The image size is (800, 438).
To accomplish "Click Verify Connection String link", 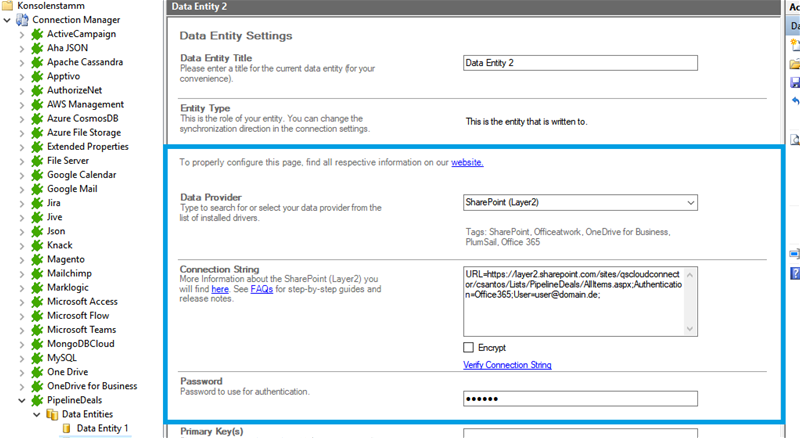I will 507,365.
